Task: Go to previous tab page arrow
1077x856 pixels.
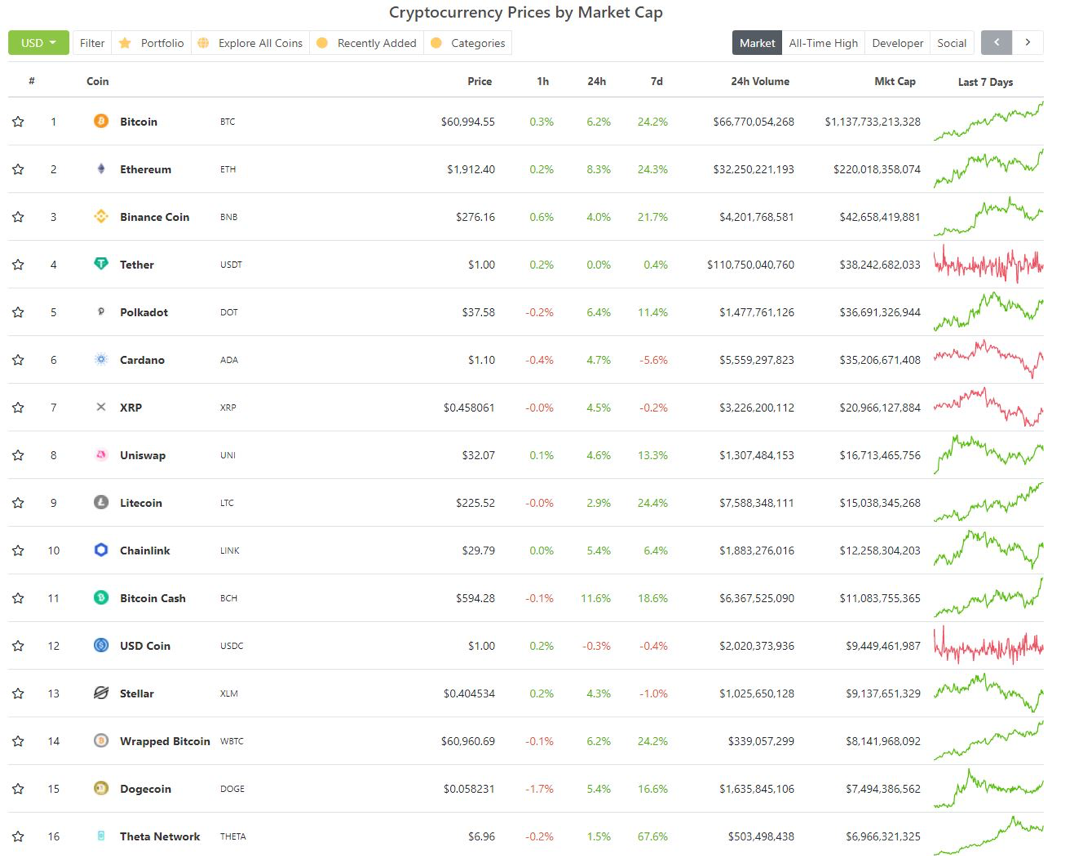Action: pos(997,43)
